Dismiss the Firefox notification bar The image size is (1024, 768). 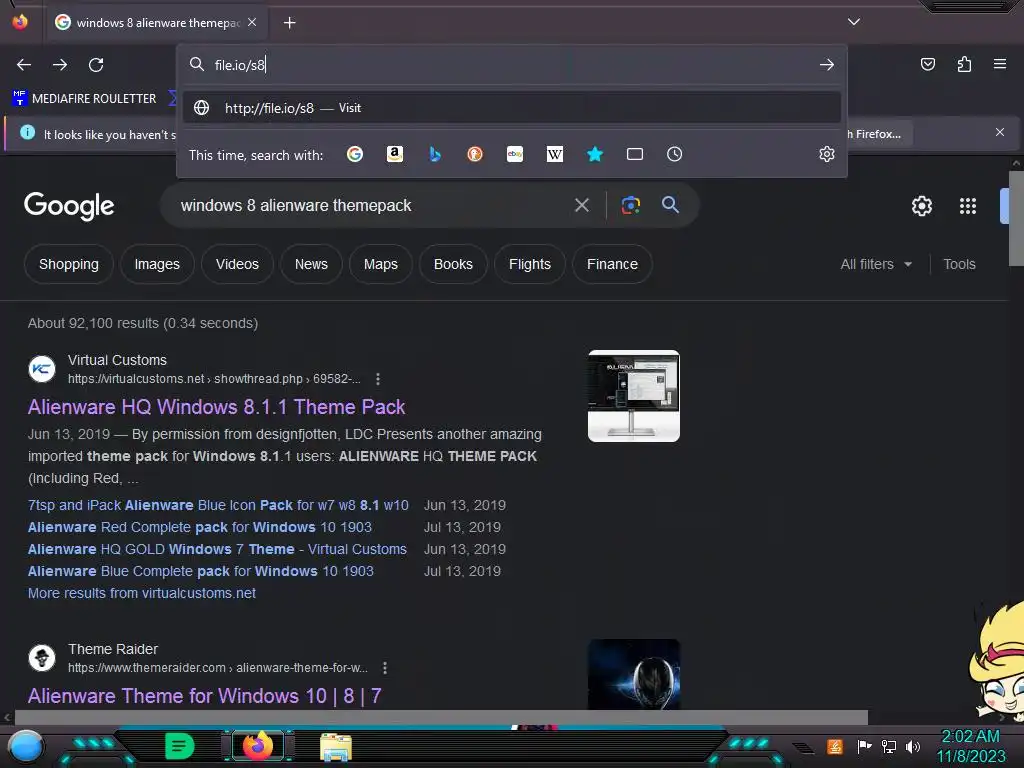coord(1000,133)
